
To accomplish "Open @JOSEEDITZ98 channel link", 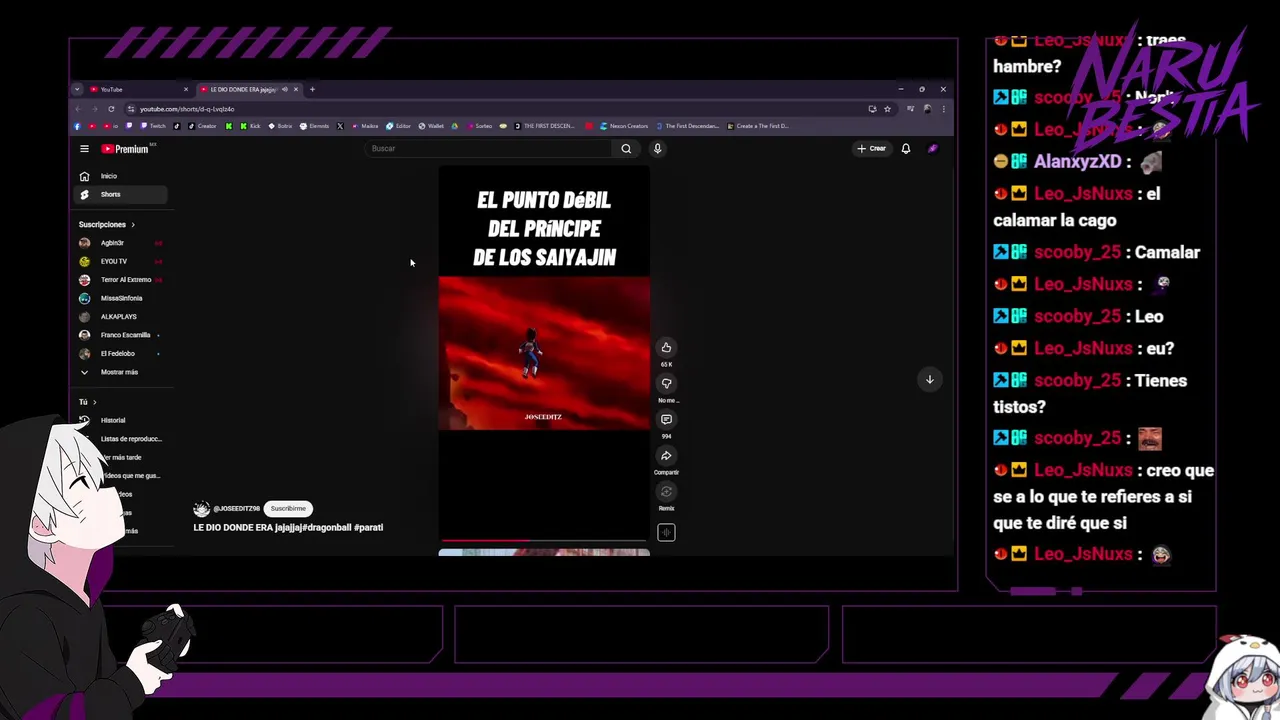I will (x=236, y=509).
